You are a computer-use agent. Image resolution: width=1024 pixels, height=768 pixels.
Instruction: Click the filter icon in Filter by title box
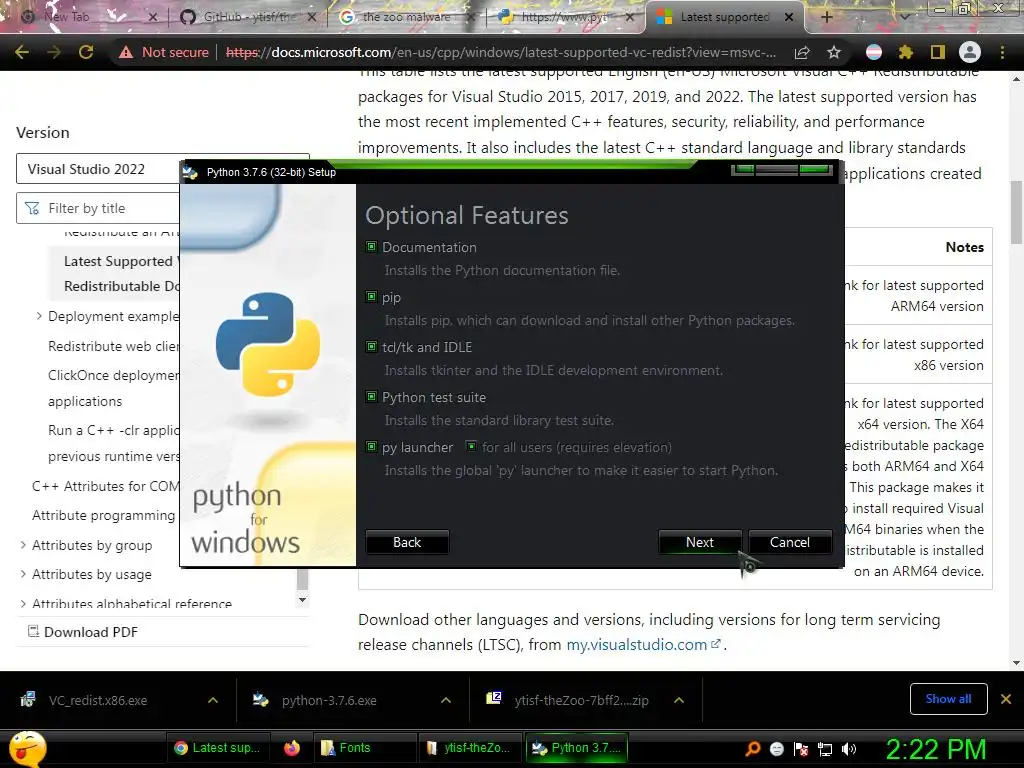coord(31,208)
